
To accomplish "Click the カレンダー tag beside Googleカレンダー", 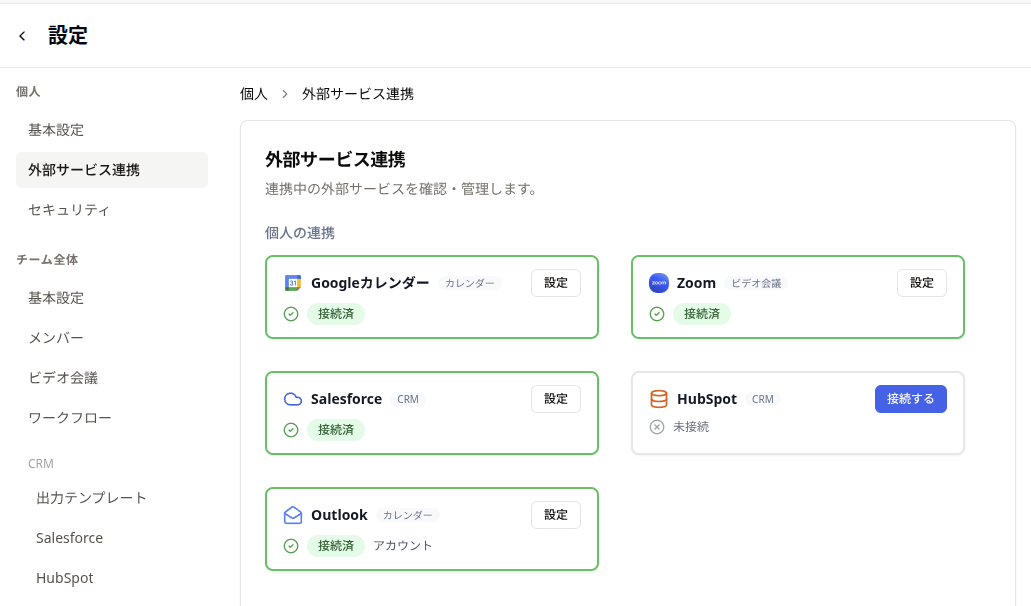I will (x=470, y=283).
